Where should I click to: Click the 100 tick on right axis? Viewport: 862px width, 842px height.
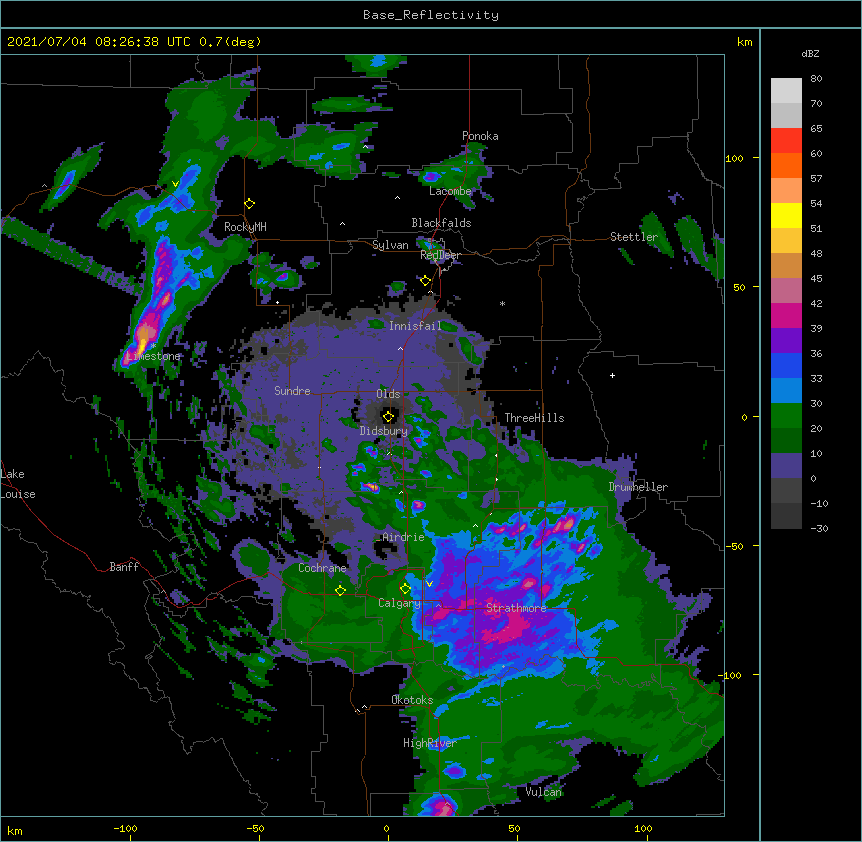(x=734, y=158)
